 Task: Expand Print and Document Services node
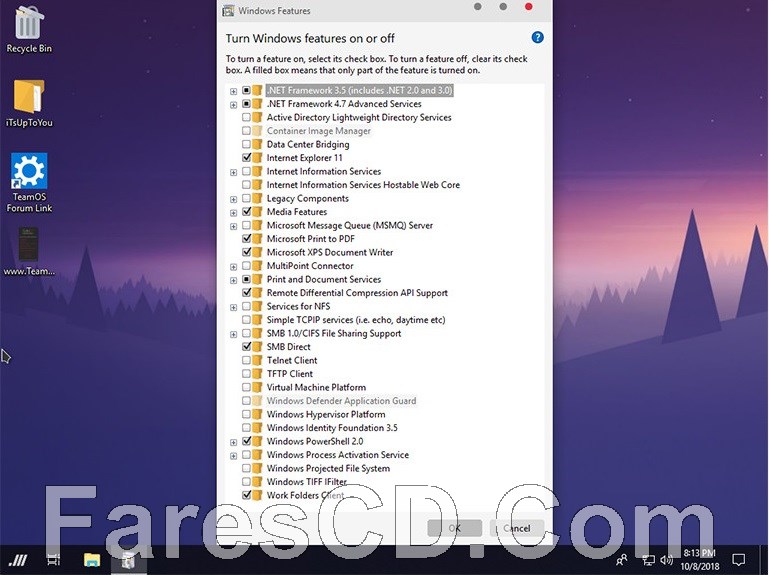(233, 280)
